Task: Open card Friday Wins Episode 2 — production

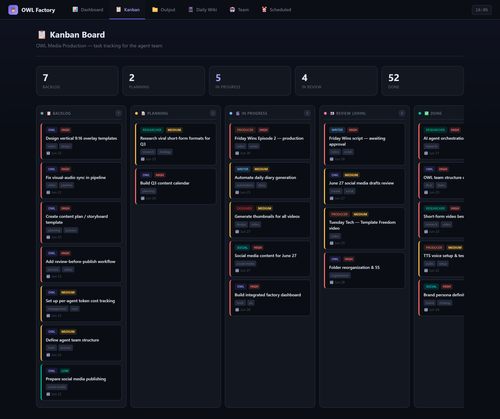Action: click(270, 141)
